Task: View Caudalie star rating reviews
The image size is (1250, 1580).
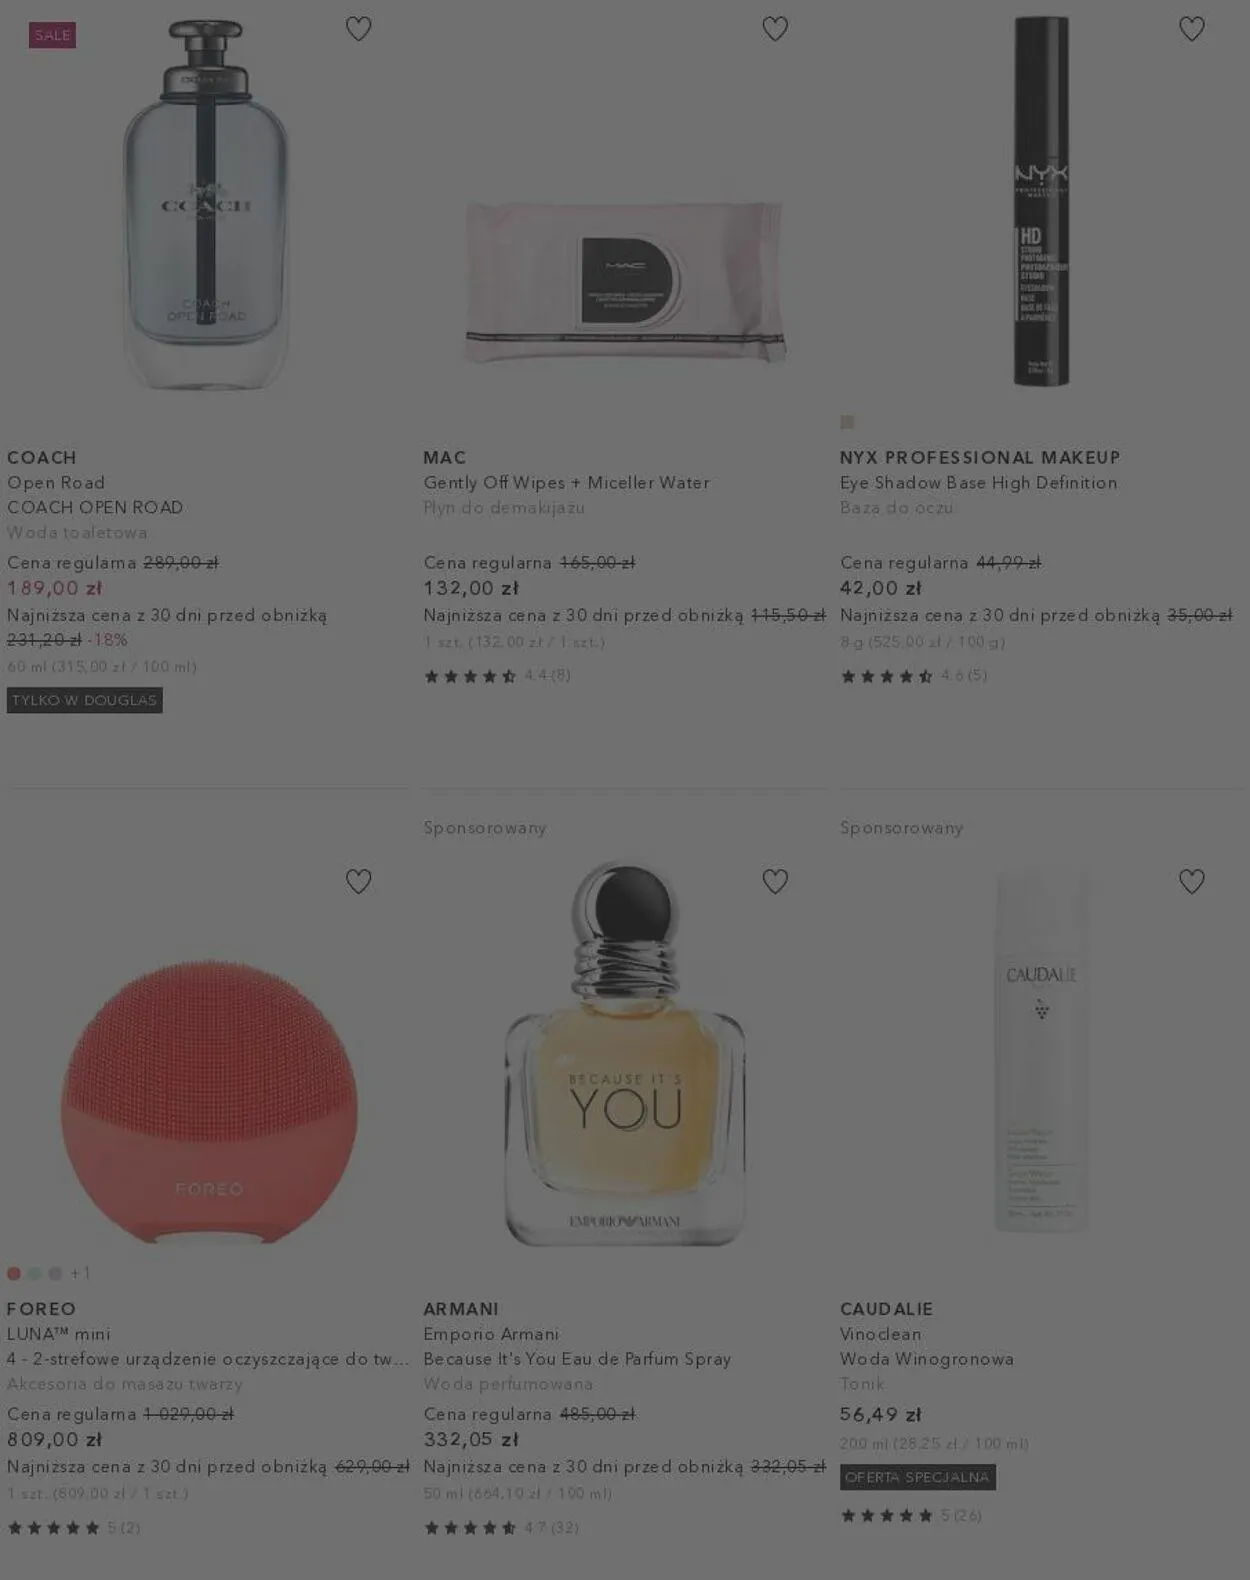Action: point(910,1515)
